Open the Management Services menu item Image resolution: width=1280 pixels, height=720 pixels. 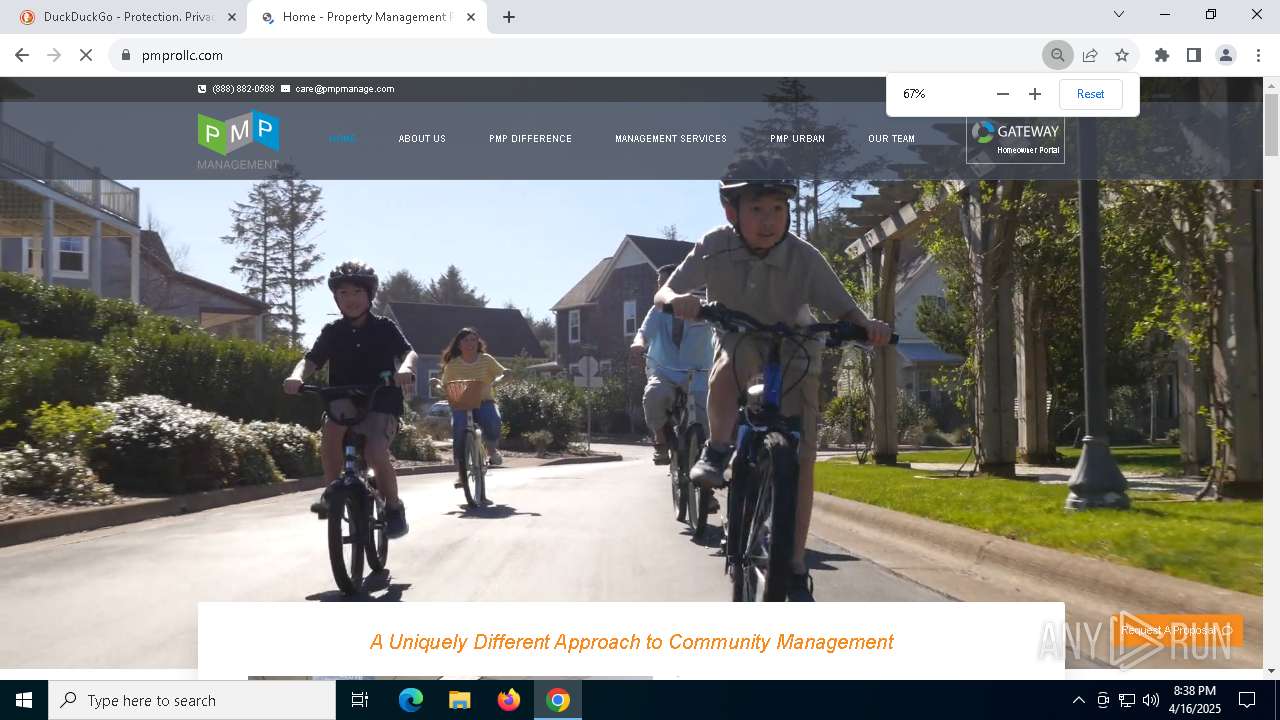pos(671,139)
